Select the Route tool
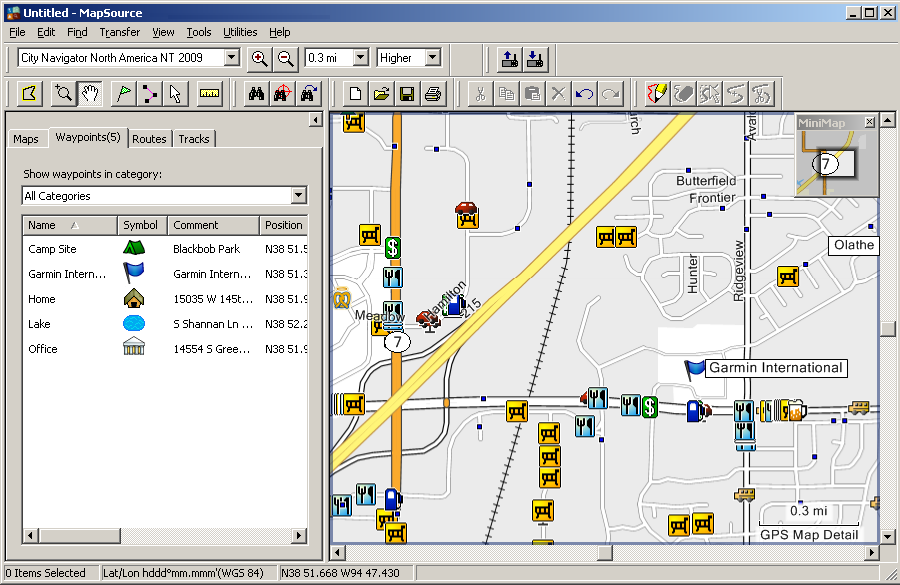This screenshot has width=900, height=585. click(x=149, y=94)
